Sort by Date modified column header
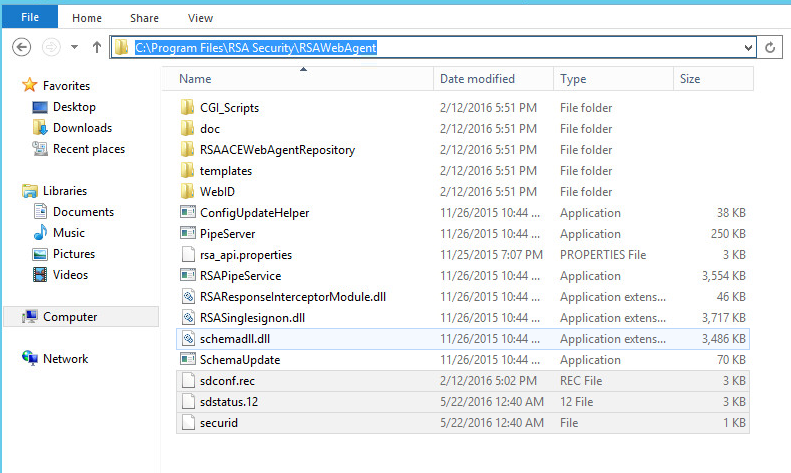 click(493, 79)
